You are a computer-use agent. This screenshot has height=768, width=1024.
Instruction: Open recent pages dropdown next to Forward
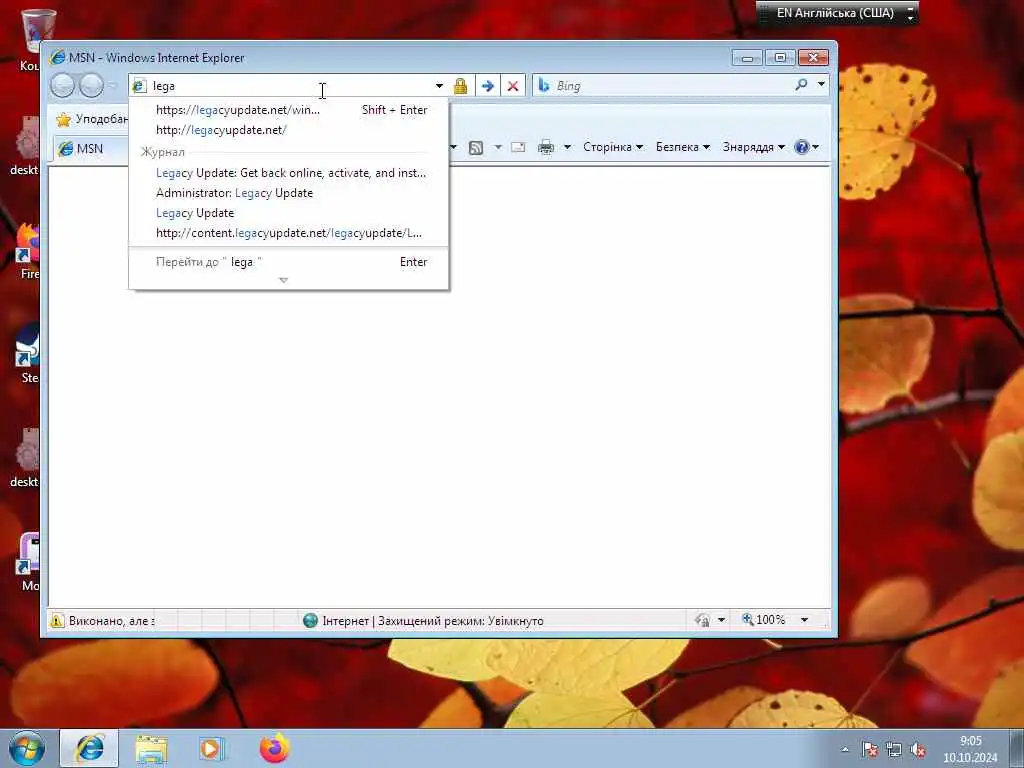[x=112, y=86]
